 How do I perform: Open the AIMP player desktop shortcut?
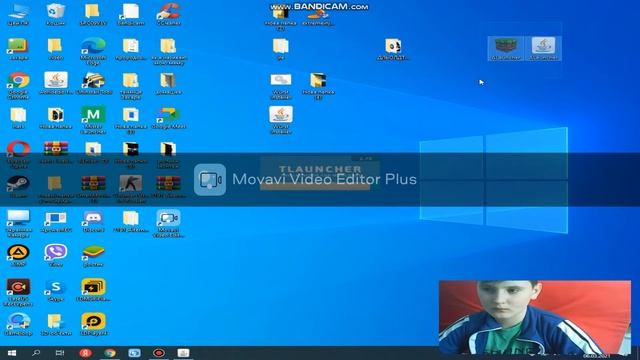point(18,256)
